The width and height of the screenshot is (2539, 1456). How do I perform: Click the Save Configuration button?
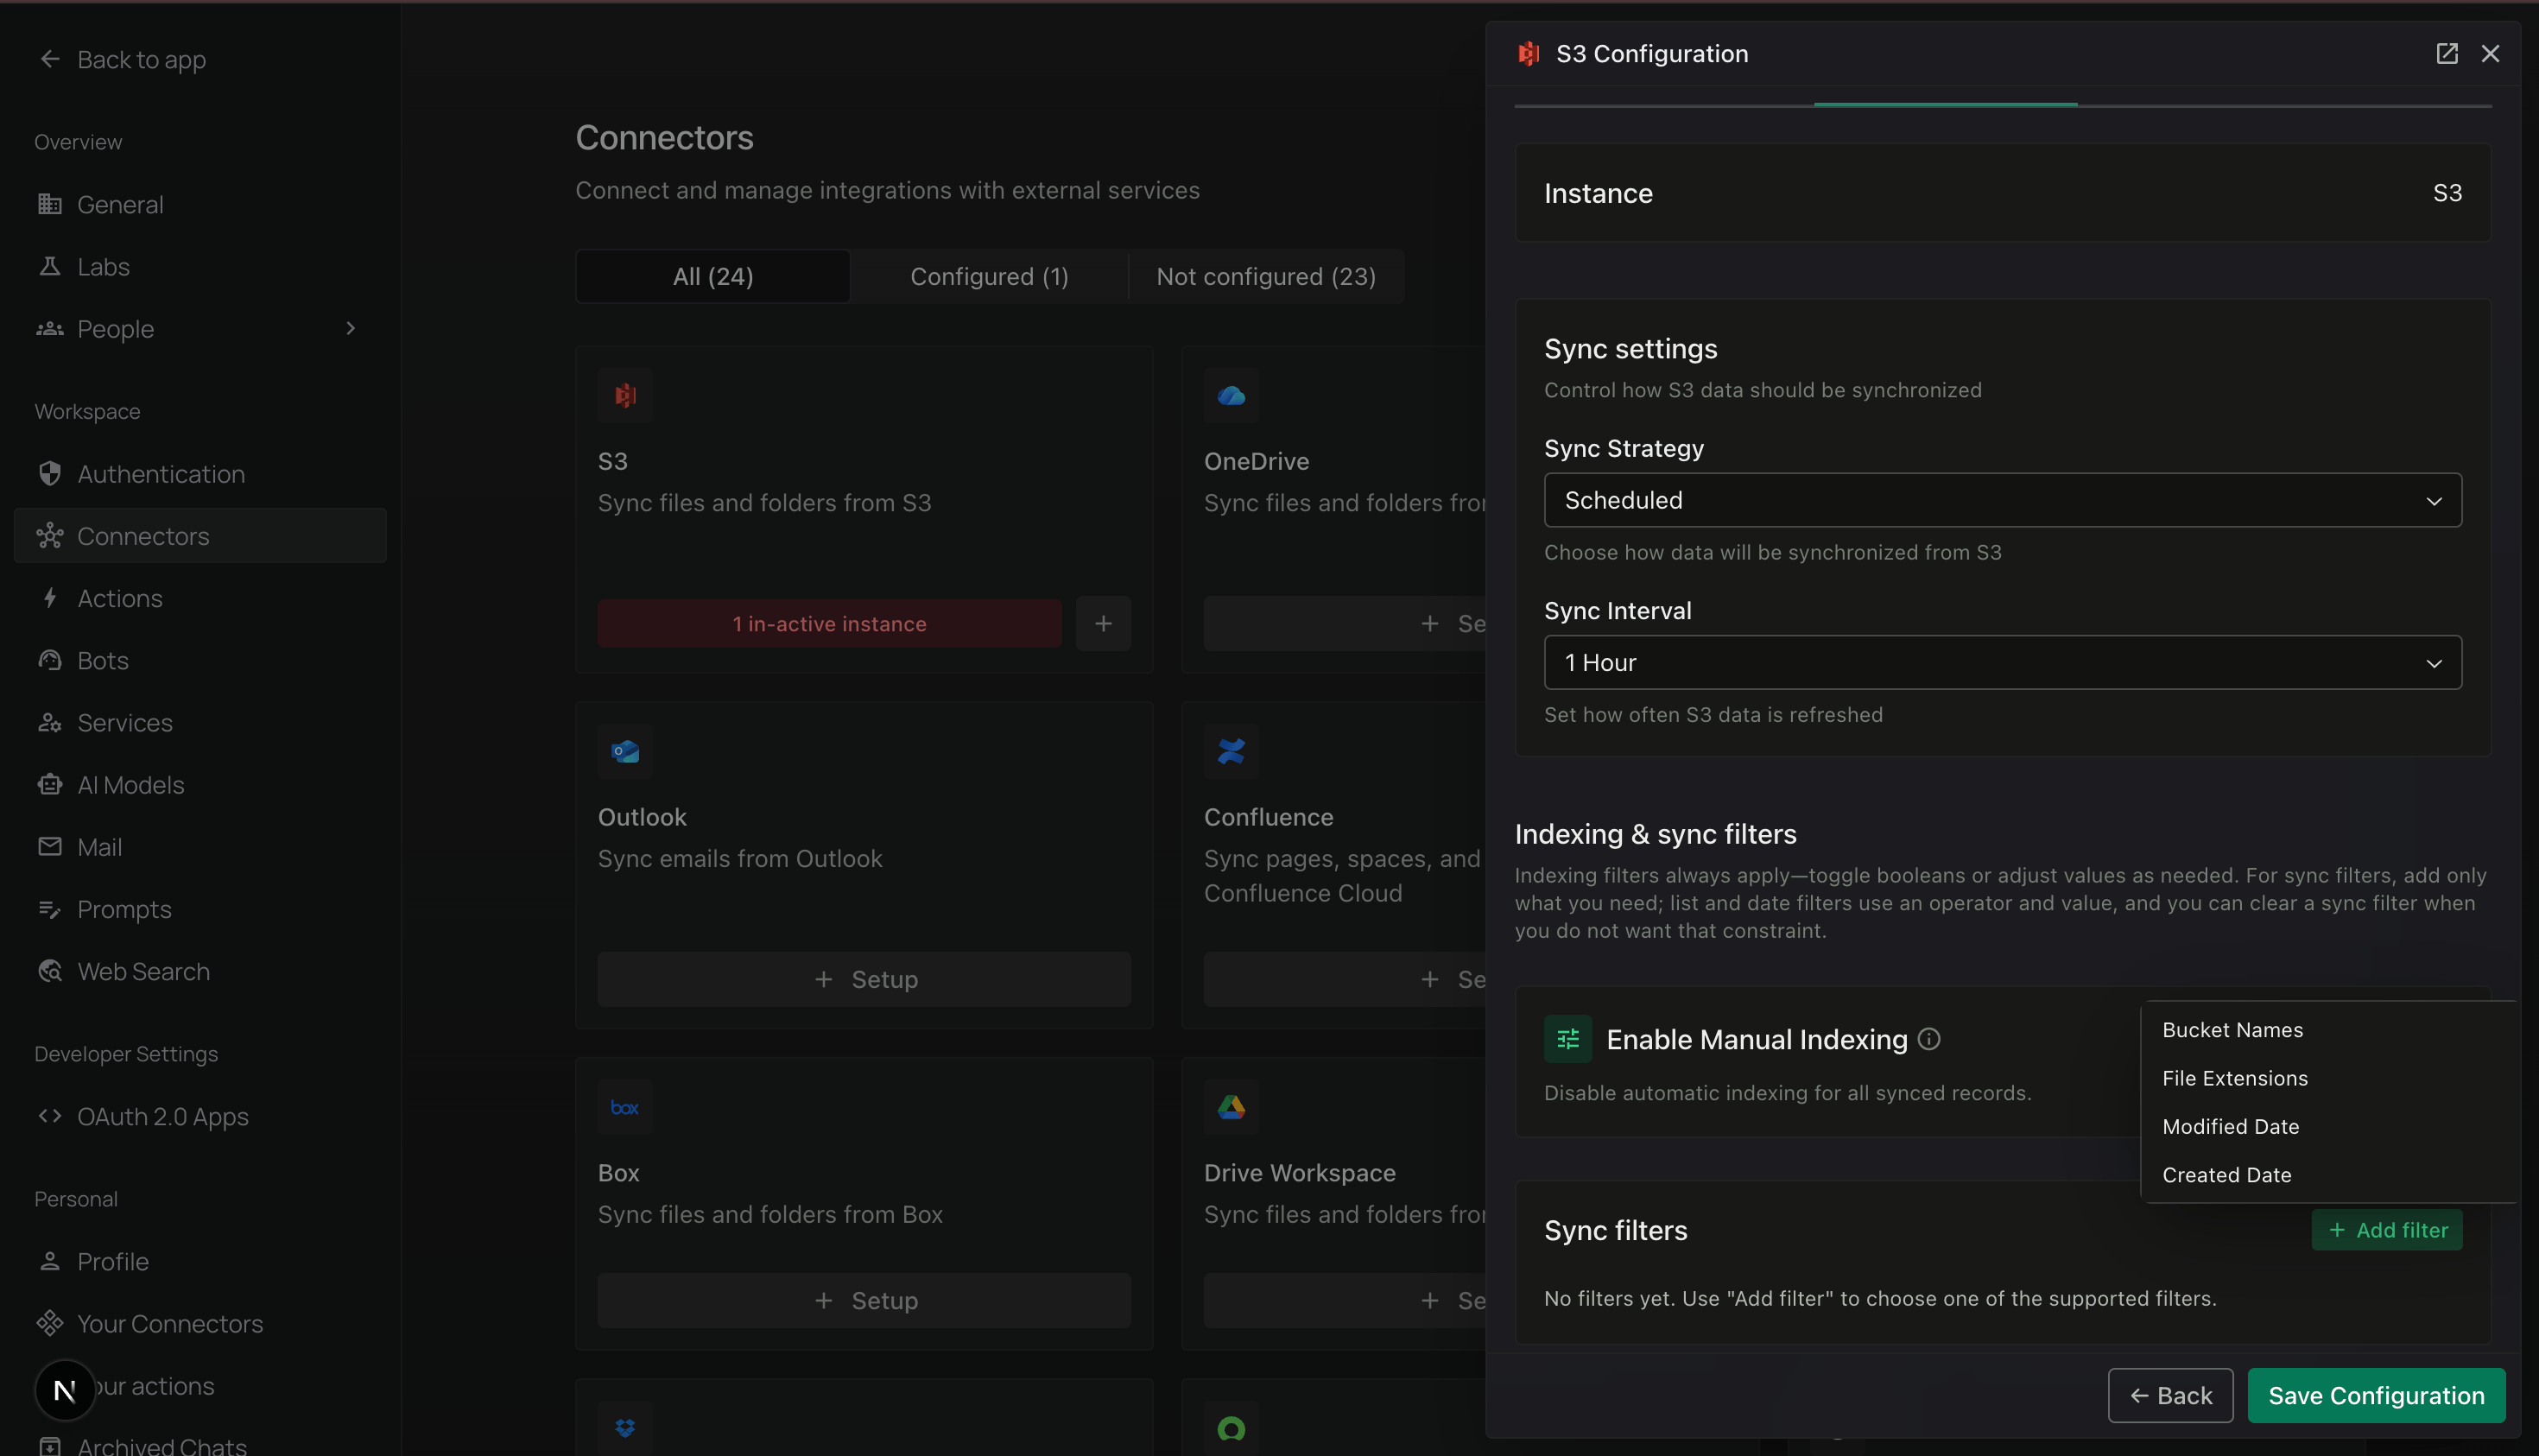click(x=2376, y=1395)
